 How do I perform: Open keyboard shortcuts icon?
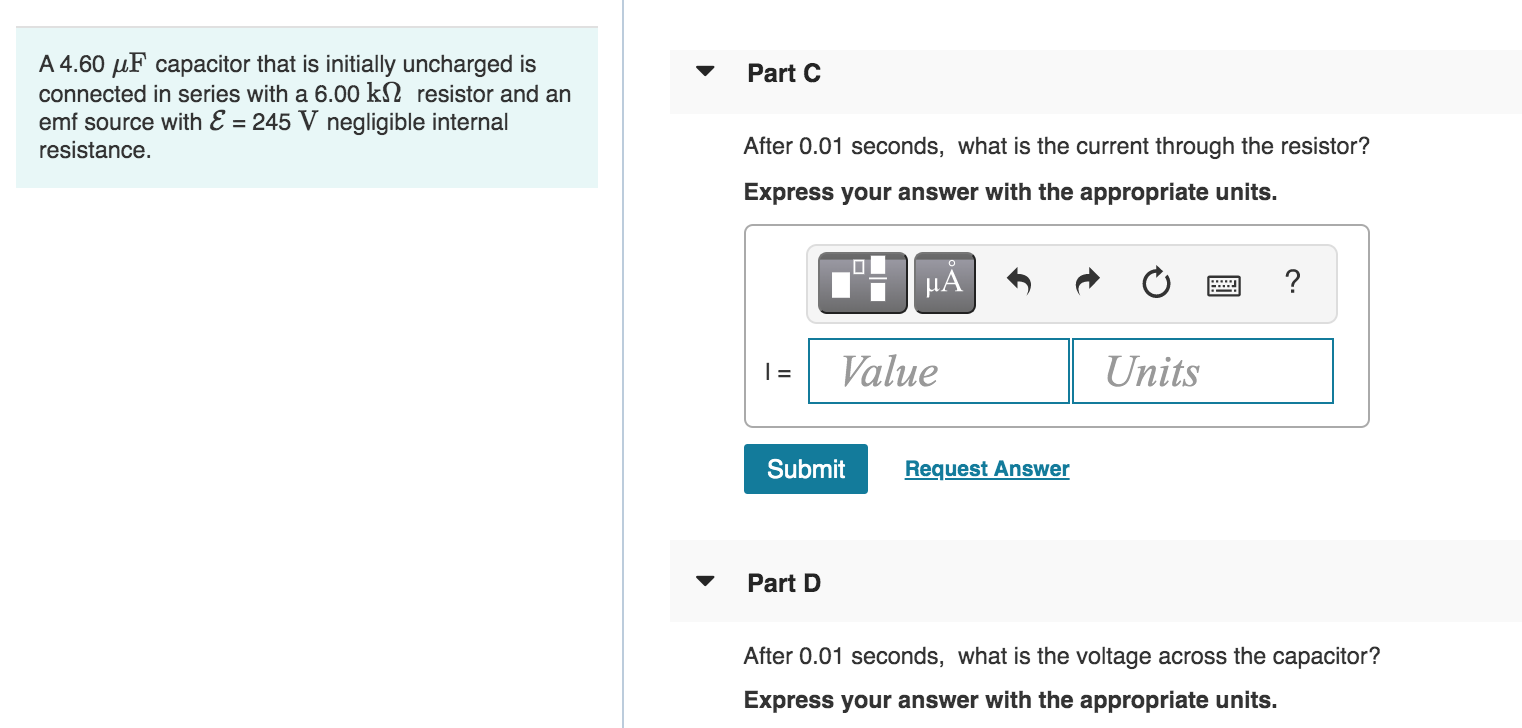(x=1223, y=286)
